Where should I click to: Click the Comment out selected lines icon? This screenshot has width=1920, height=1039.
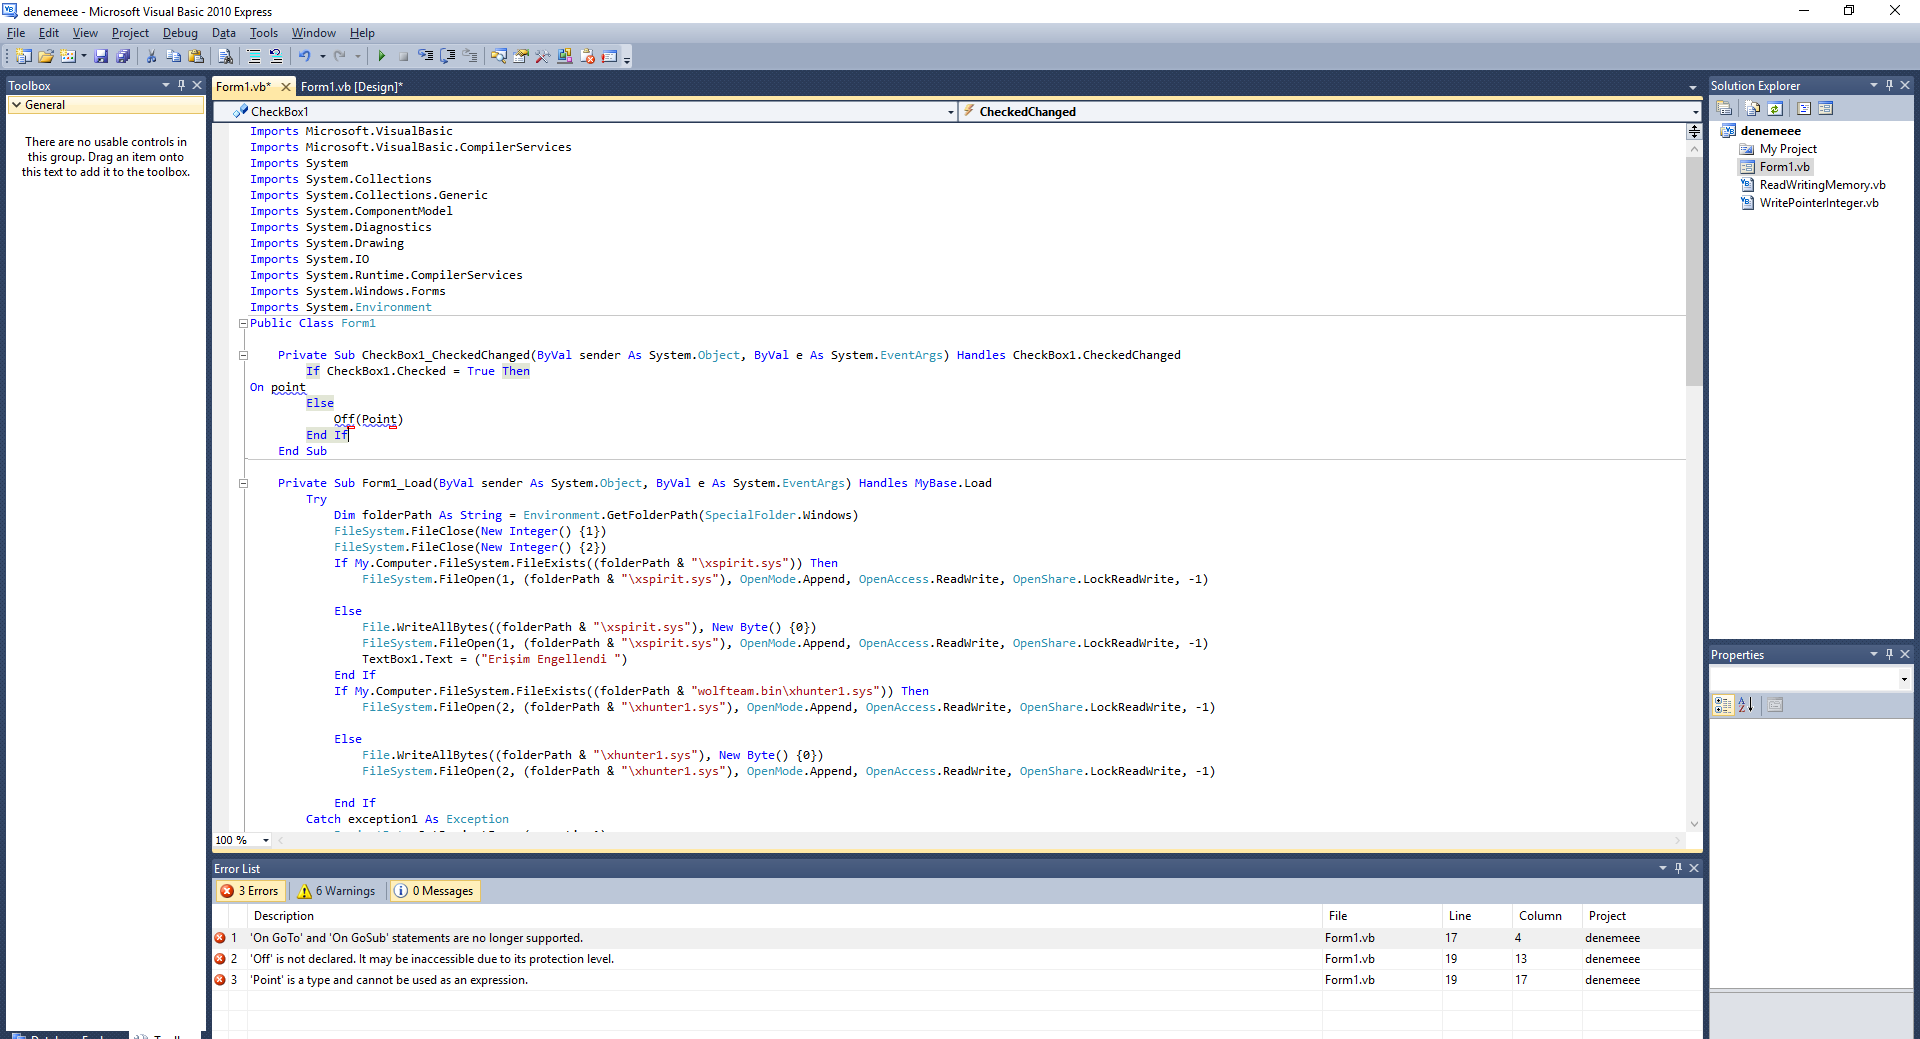point(254,57)
